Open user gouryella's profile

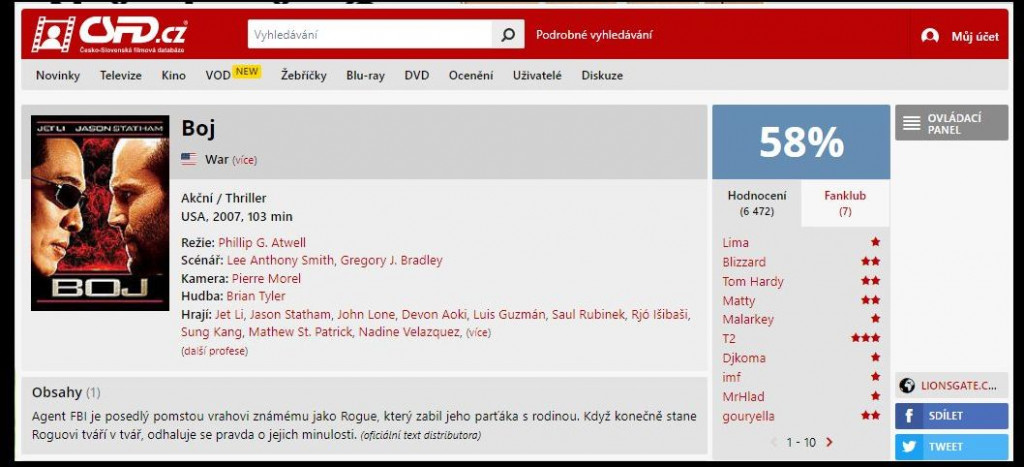tap(748, 416)
